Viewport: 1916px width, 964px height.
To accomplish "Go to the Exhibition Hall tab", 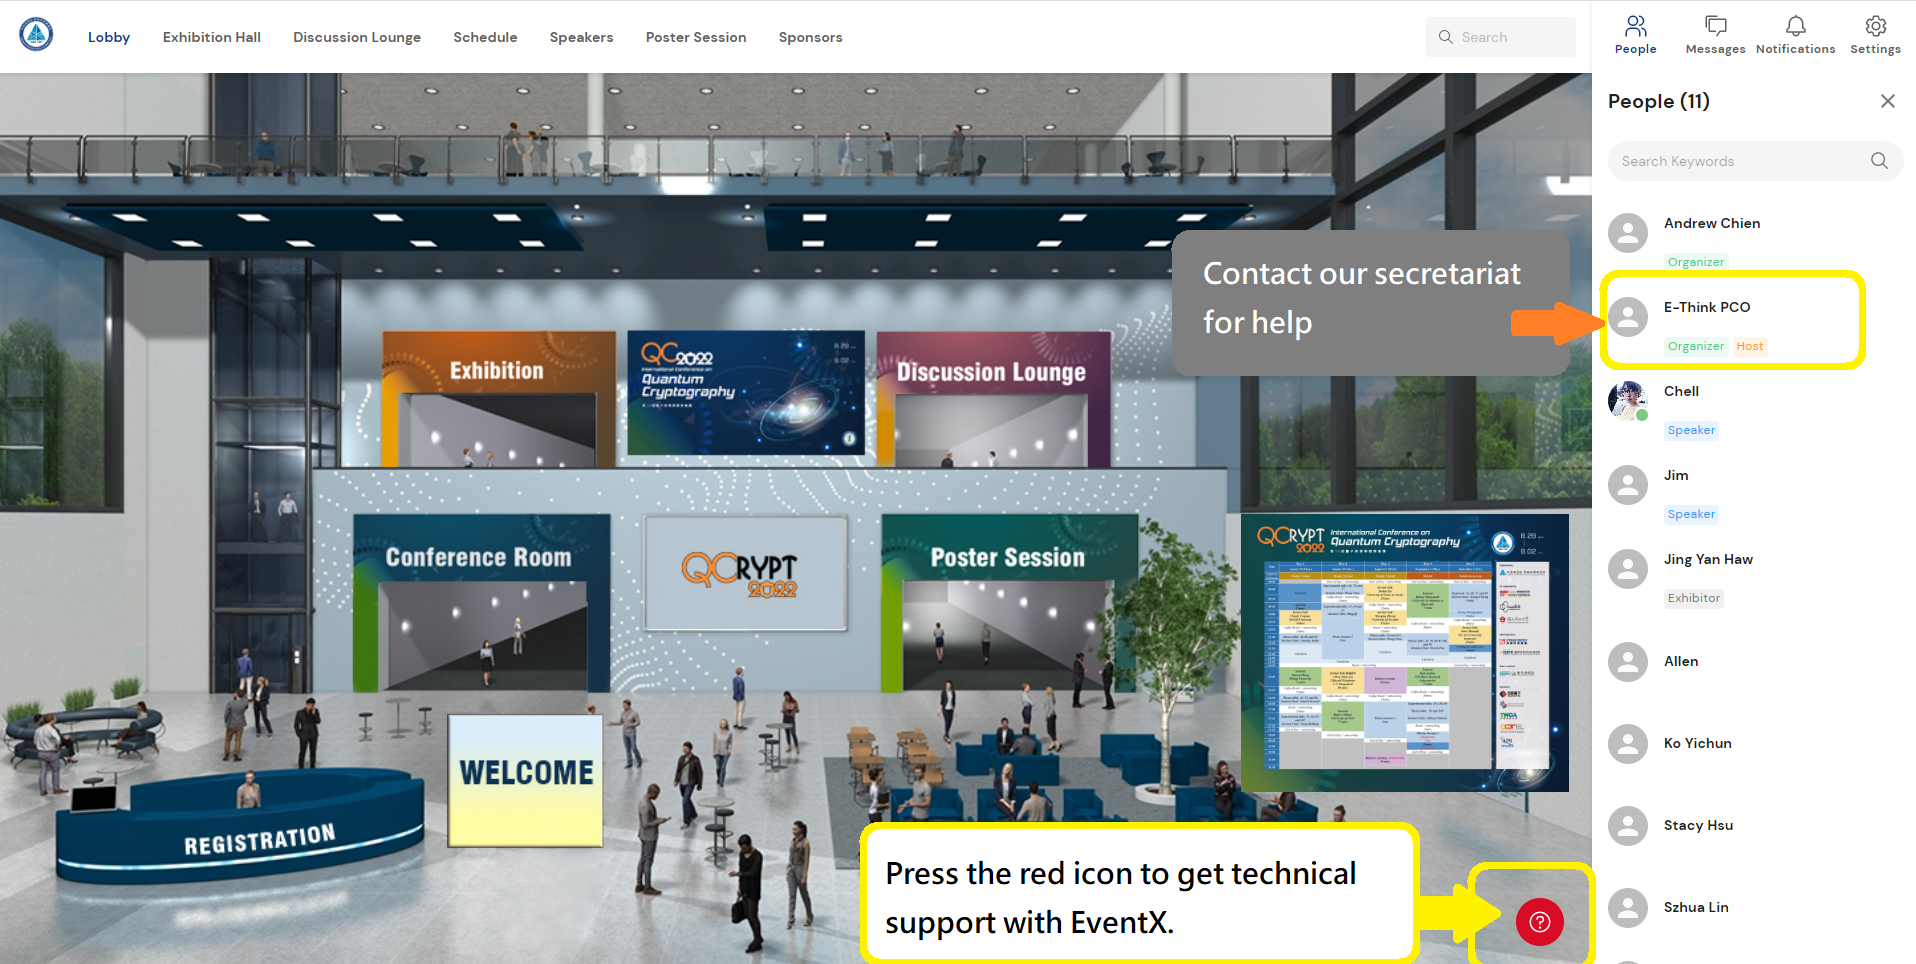I will (x=211, y=37).
